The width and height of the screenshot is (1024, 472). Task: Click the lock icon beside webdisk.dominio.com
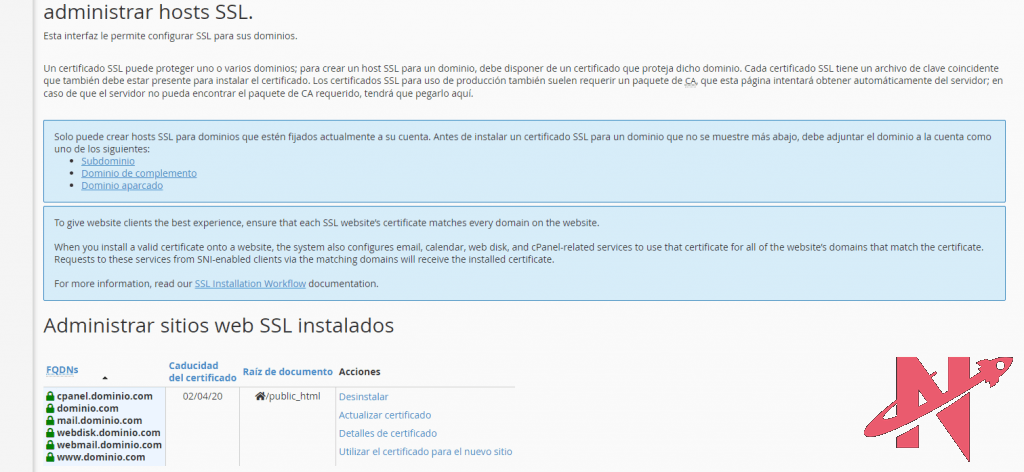point(50,432)
